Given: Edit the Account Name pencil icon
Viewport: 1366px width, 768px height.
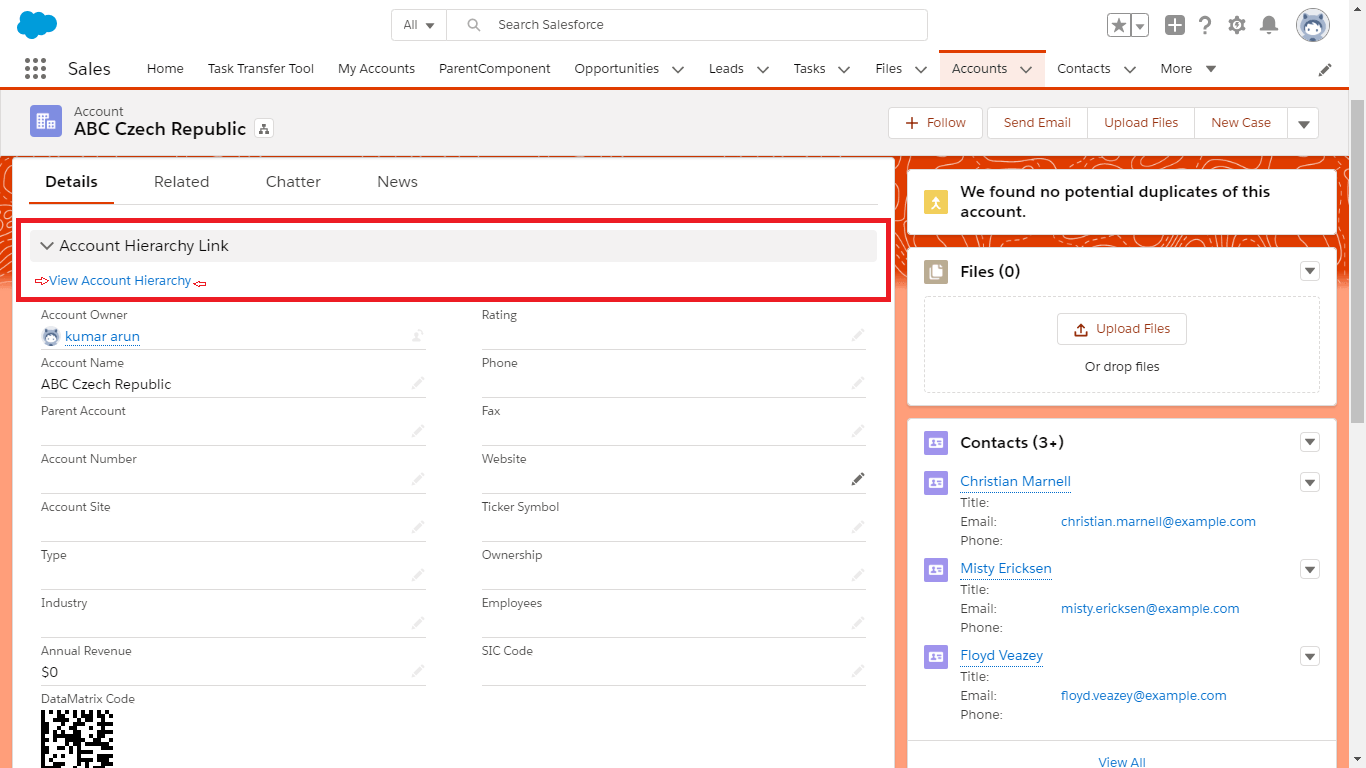Looking at the screenshot, I should (418, 383).
